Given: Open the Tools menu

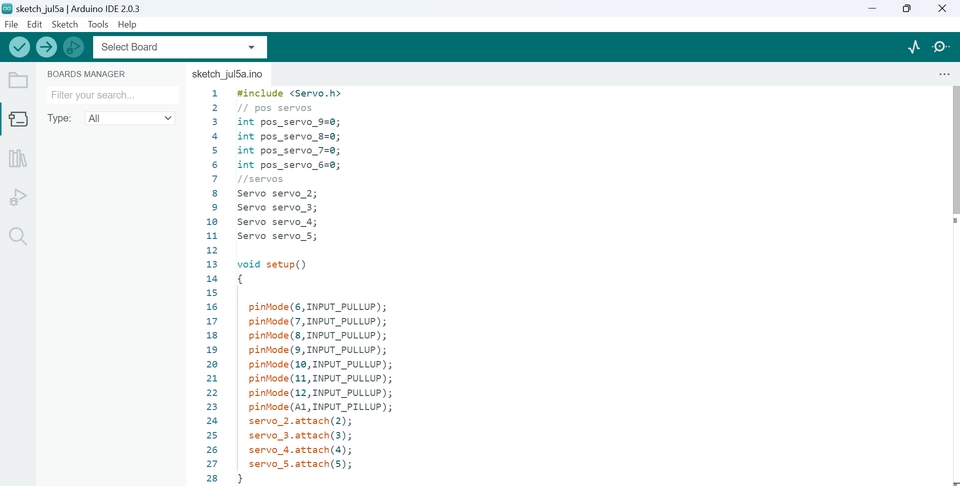Looking at the screenshot, I should (x=97, y=24).
